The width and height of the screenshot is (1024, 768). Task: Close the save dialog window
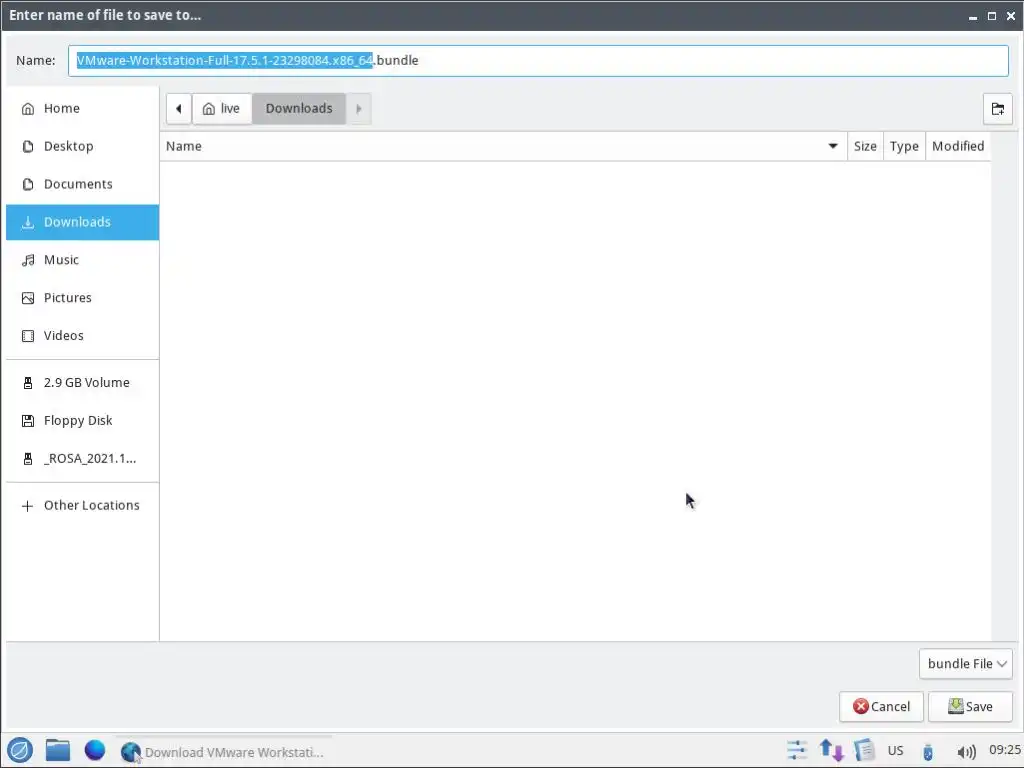click(x=1010, y=16)
